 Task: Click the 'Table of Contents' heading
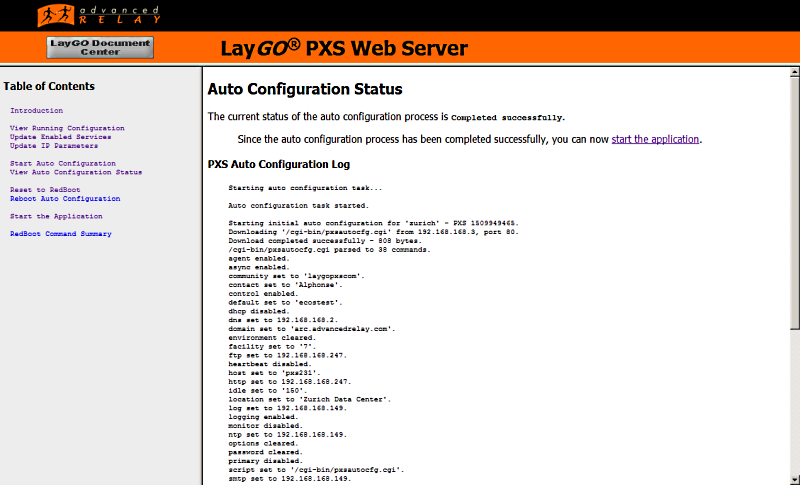coord(49,86)
